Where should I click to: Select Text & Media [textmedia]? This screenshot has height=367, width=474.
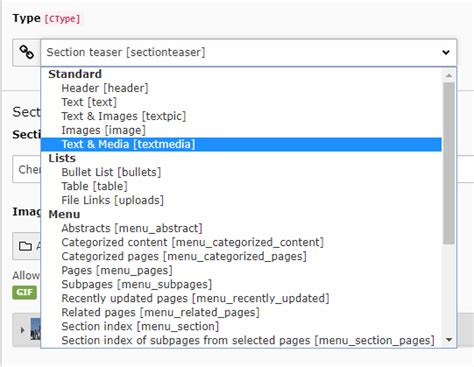pyautogui.click(x=241, y=144)
